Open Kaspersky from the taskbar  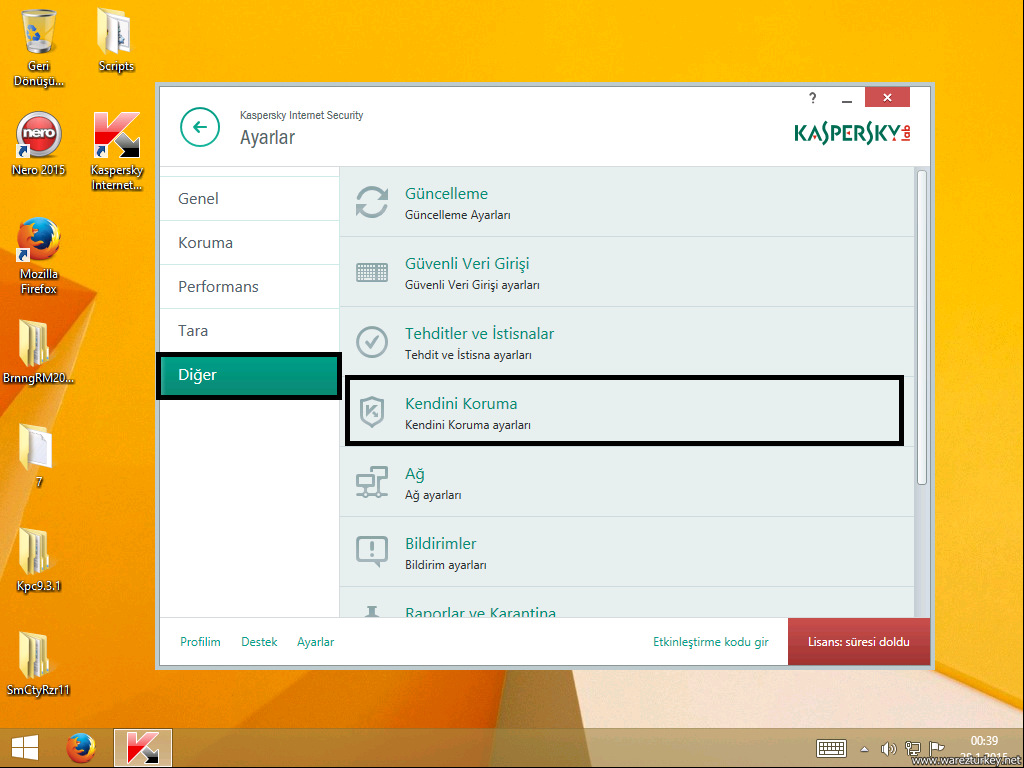tap(143, 748)
